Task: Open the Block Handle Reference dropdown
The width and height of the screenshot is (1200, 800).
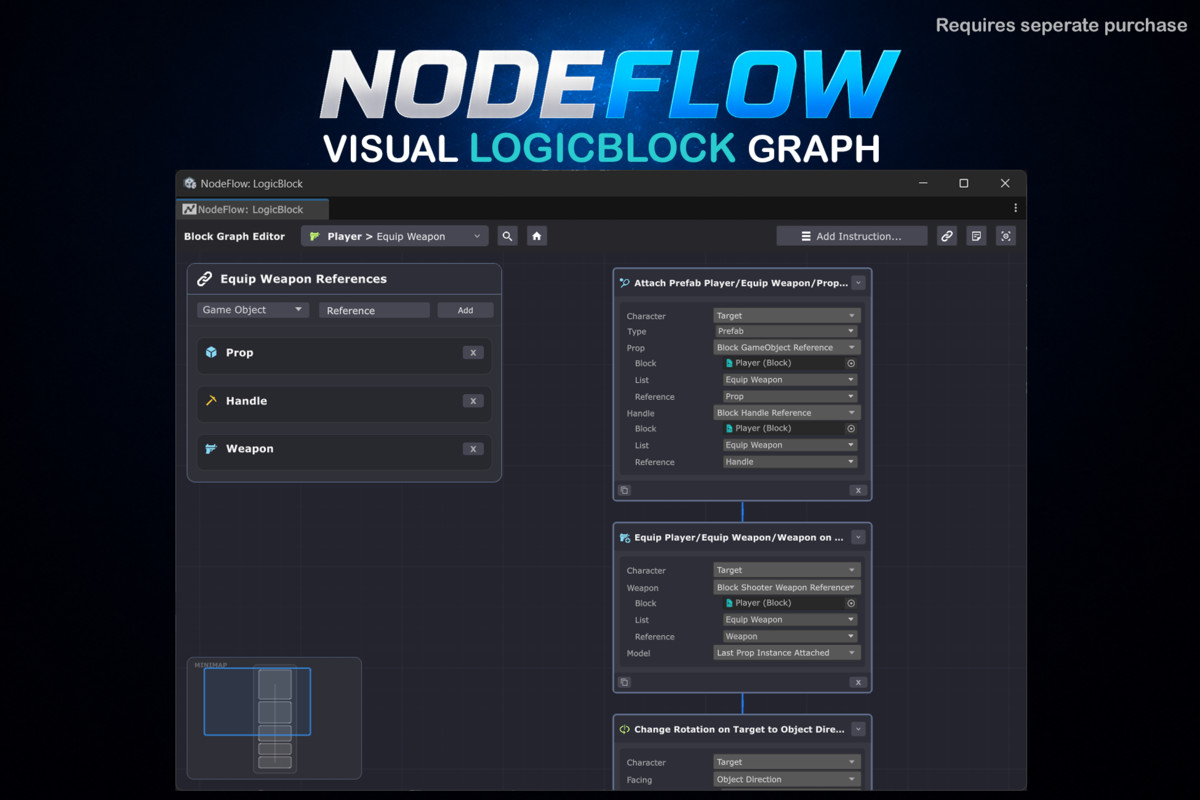Action: click(x=787, y=412)
